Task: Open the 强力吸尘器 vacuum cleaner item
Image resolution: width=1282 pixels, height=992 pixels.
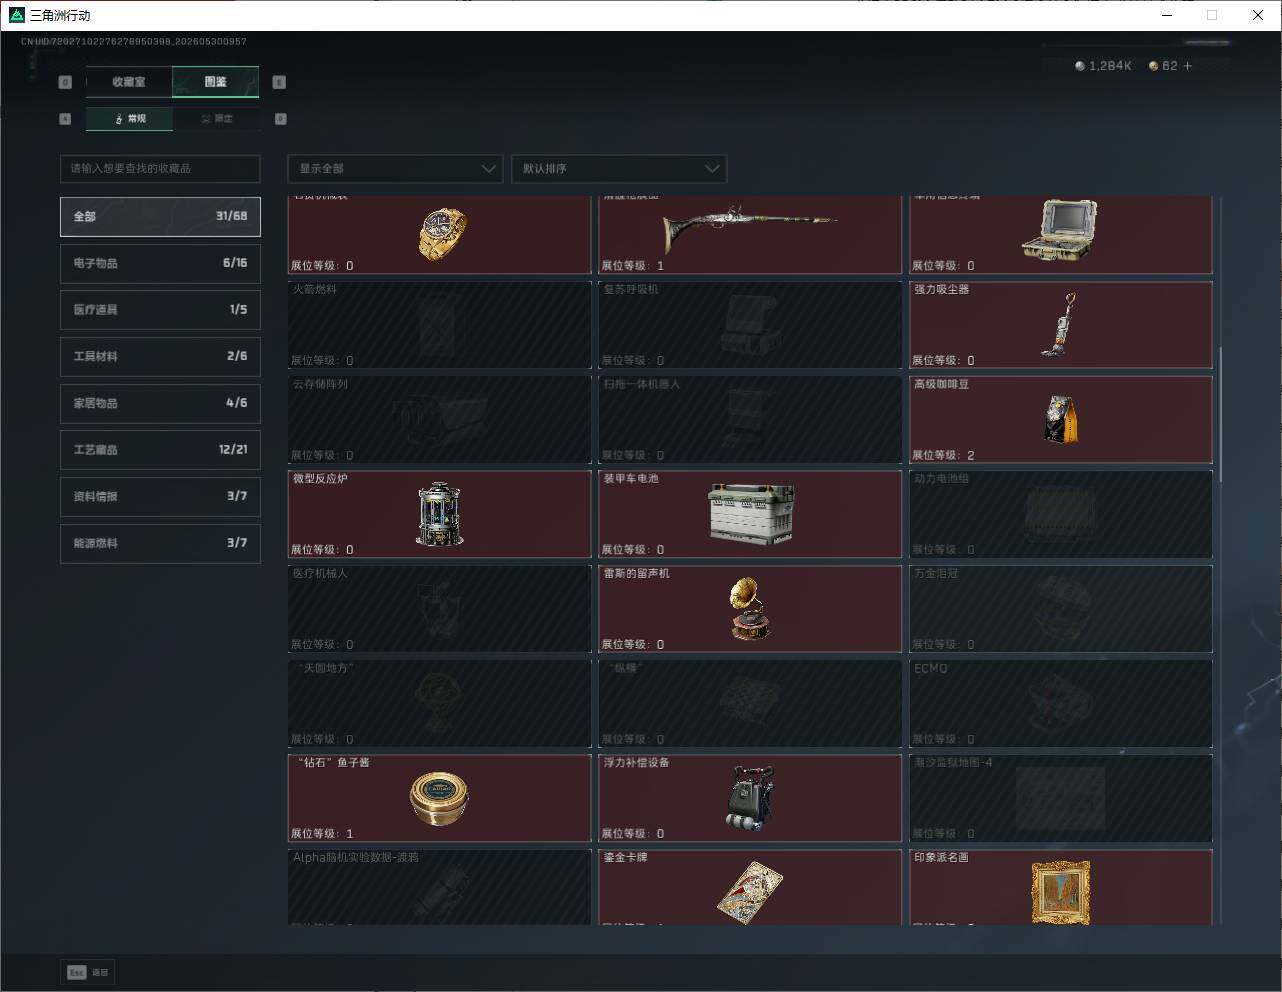Action: [x=1061, y=325]
